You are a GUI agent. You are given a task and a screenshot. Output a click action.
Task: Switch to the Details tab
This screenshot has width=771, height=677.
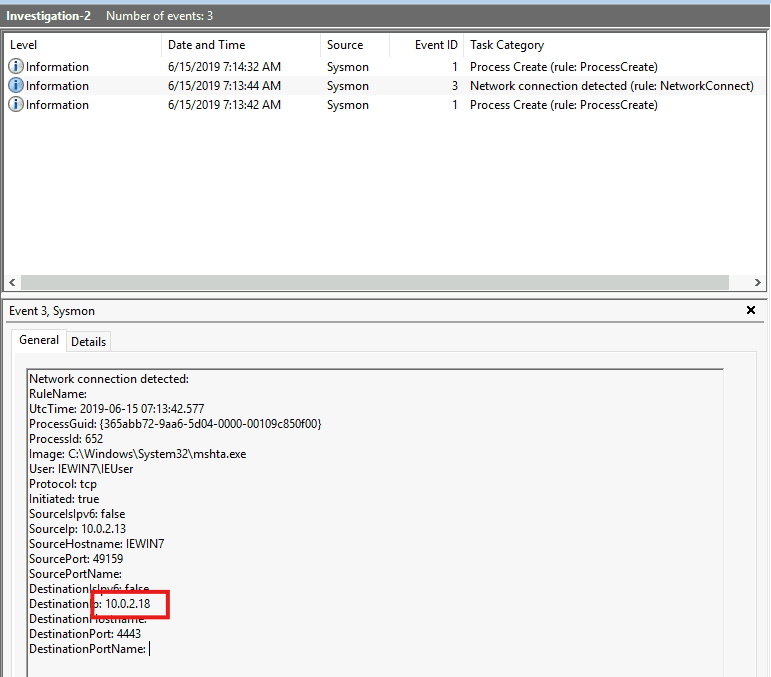[x=89, y=342]
